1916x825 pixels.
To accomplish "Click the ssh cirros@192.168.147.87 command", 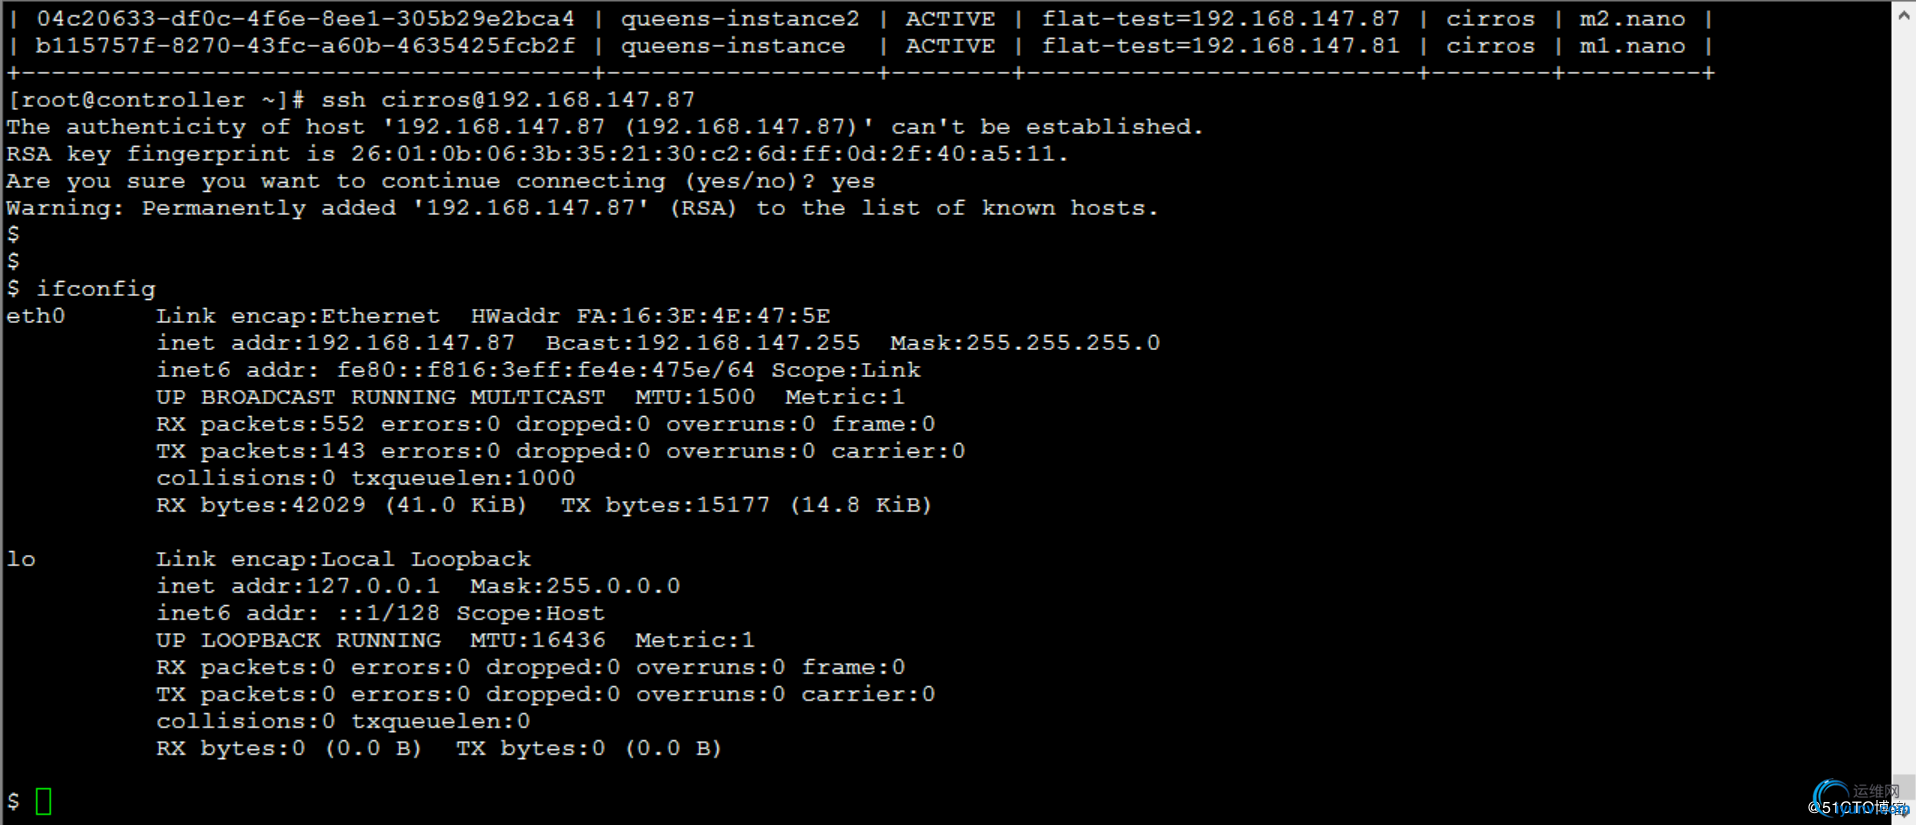I will pyautogui.click(x=508, y=100).
